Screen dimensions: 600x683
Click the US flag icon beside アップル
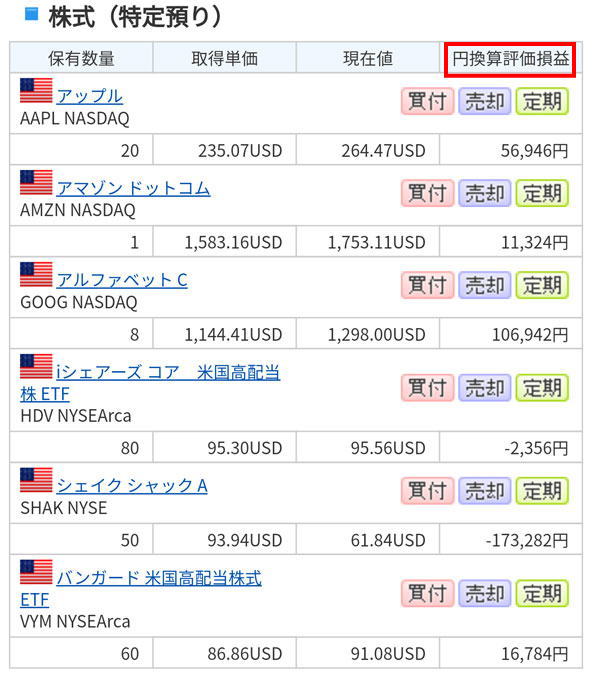click(36, 91)
